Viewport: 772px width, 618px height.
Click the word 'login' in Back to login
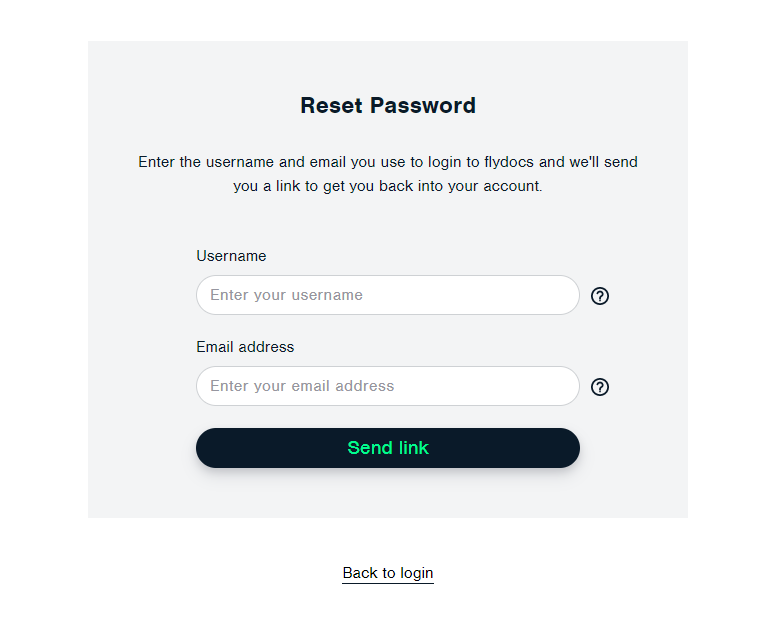coord(417,573)
